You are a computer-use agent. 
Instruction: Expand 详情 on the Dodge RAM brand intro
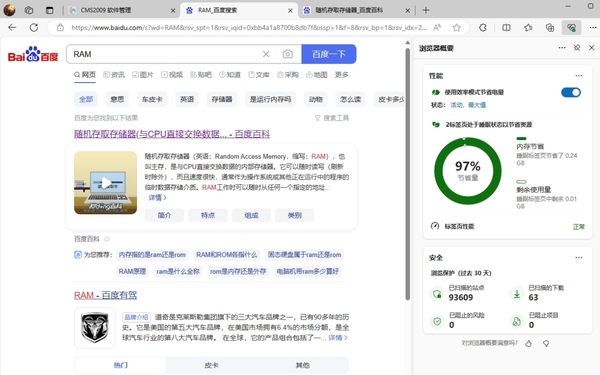(338, 338)
